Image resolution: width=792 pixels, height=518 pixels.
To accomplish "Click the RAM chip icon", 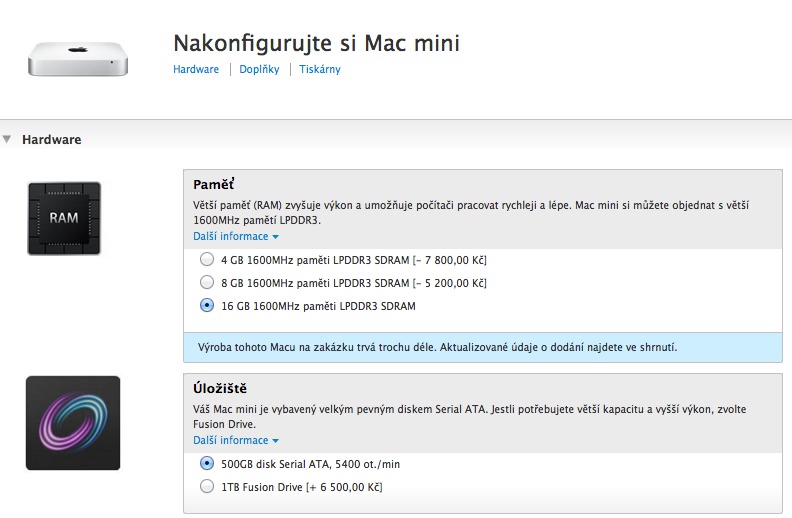I will (x=64, y=218).
